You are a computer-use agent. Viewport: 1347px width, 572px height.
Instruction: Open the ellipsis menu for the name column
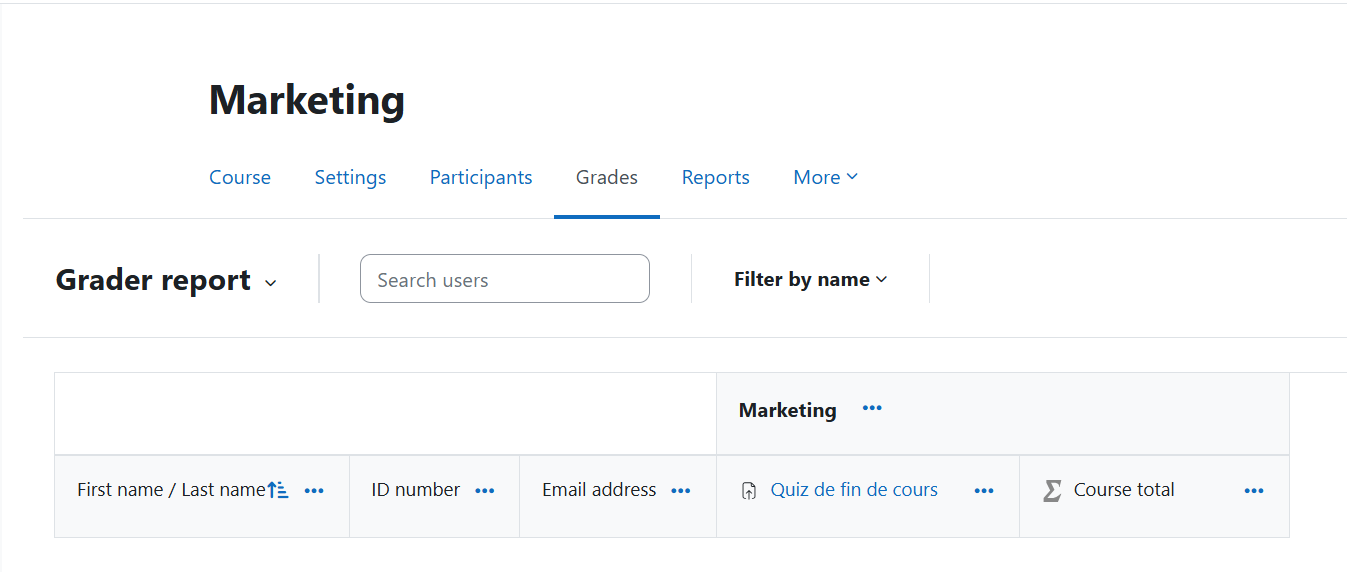coord(314,491)
